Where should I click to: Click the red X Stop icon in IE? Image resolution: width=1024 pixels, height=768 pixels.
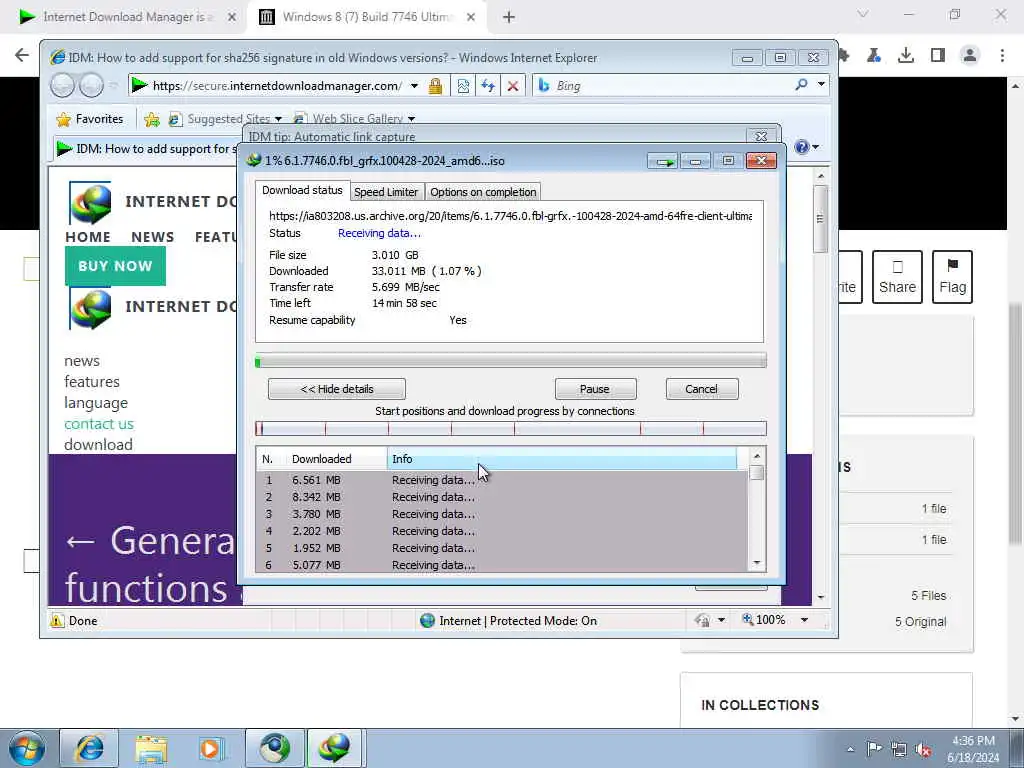point(513,86)
